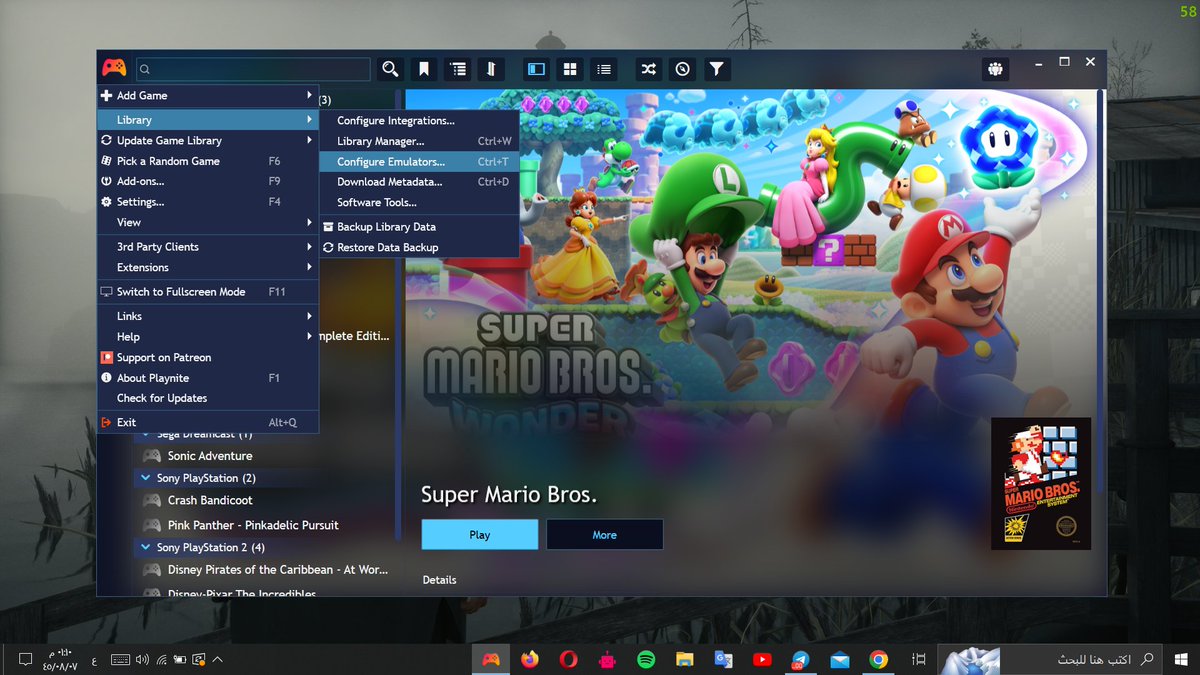Switch to Details view icon

[x=537, y=69]
